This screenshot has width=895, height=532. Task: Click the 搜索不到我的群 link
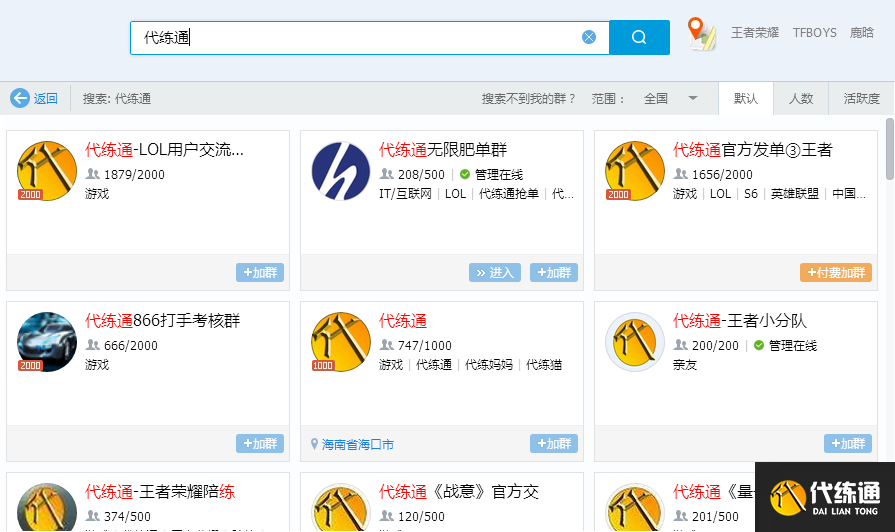click(x=529, y=99)
